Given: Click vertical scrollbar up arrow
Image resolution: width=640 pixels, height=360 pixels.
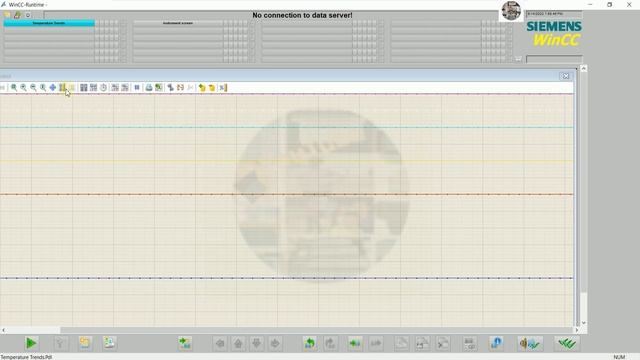Looking at the screenshot, I should (584, 69).
